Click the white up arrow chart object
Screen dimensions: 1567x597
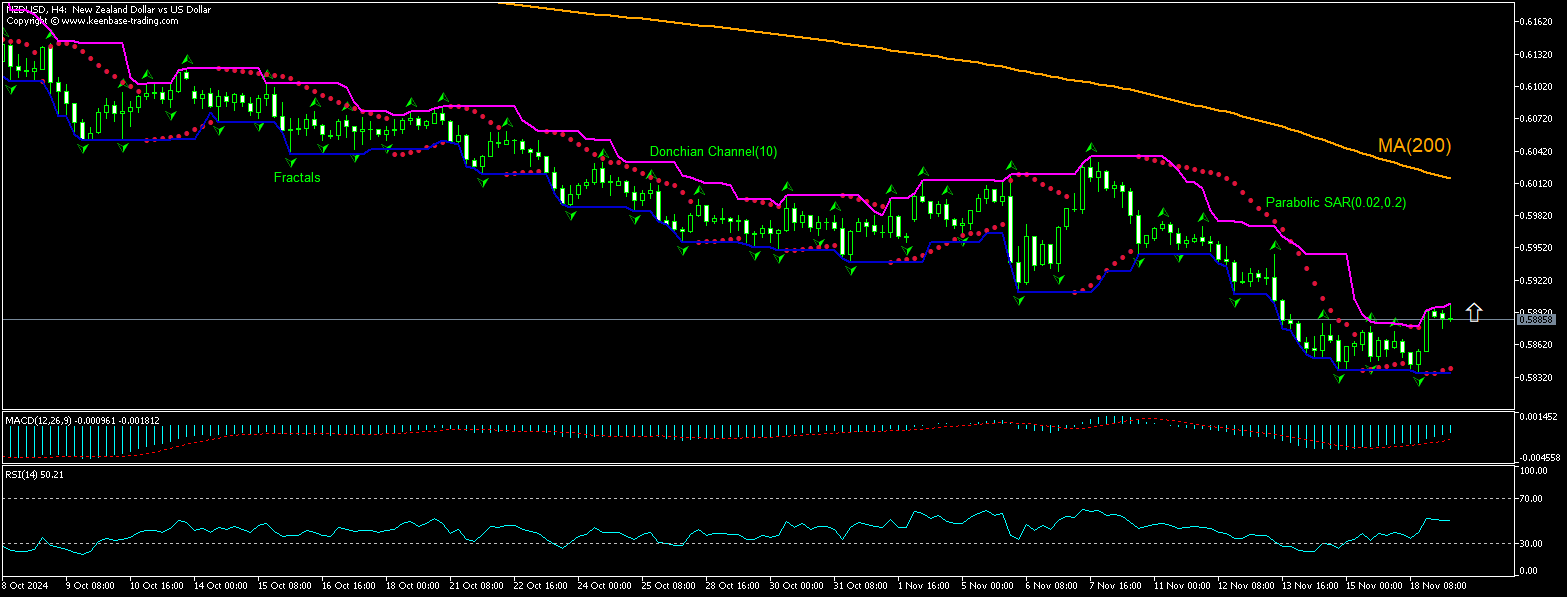pos(1473,311)
